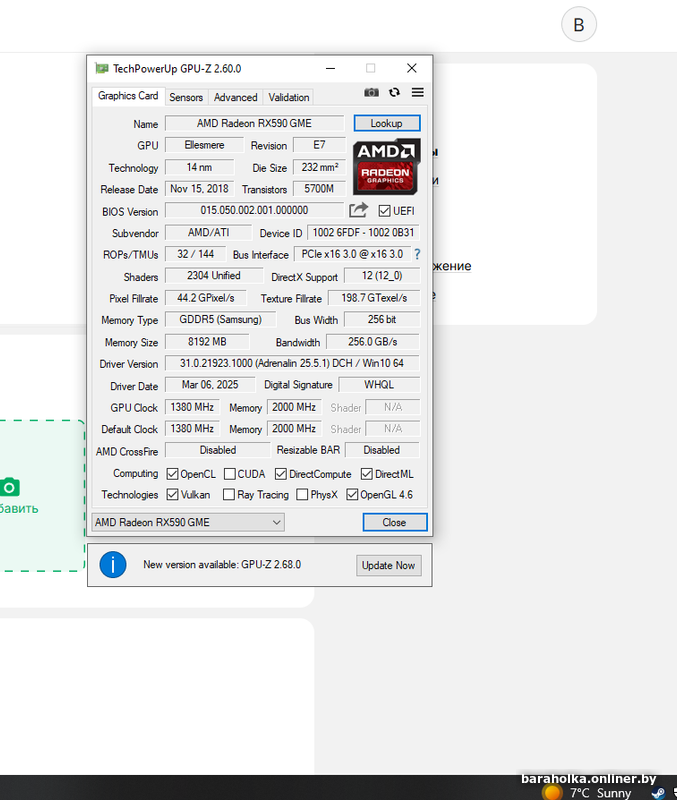The width and height of the screenshot is (677, 800).
Task: Switch to the Sensors tab
Action: click(186, 97)
